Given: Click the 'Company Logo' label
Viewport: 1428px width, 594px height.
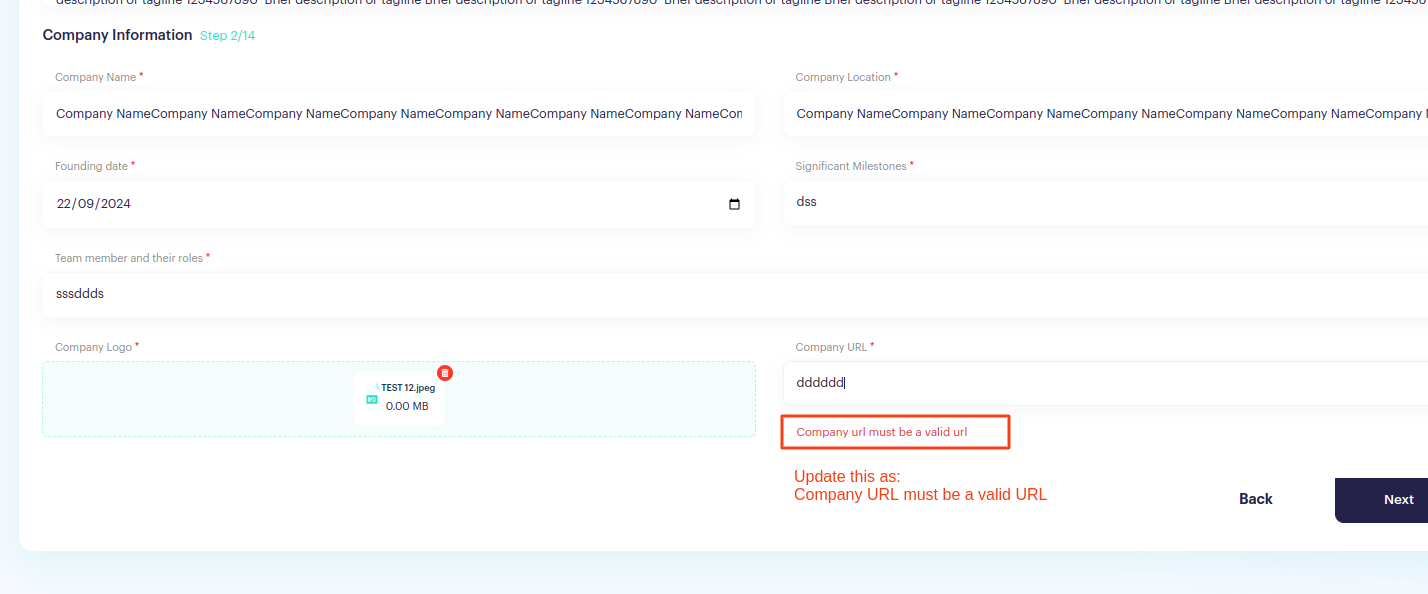Looking at the screenshot, I should pos(93,347).
